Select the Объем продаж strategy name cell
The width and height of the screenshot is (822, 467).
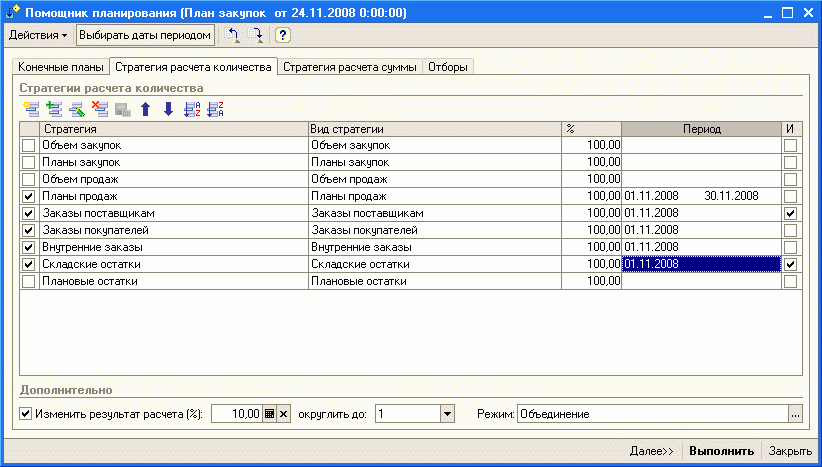174,179
